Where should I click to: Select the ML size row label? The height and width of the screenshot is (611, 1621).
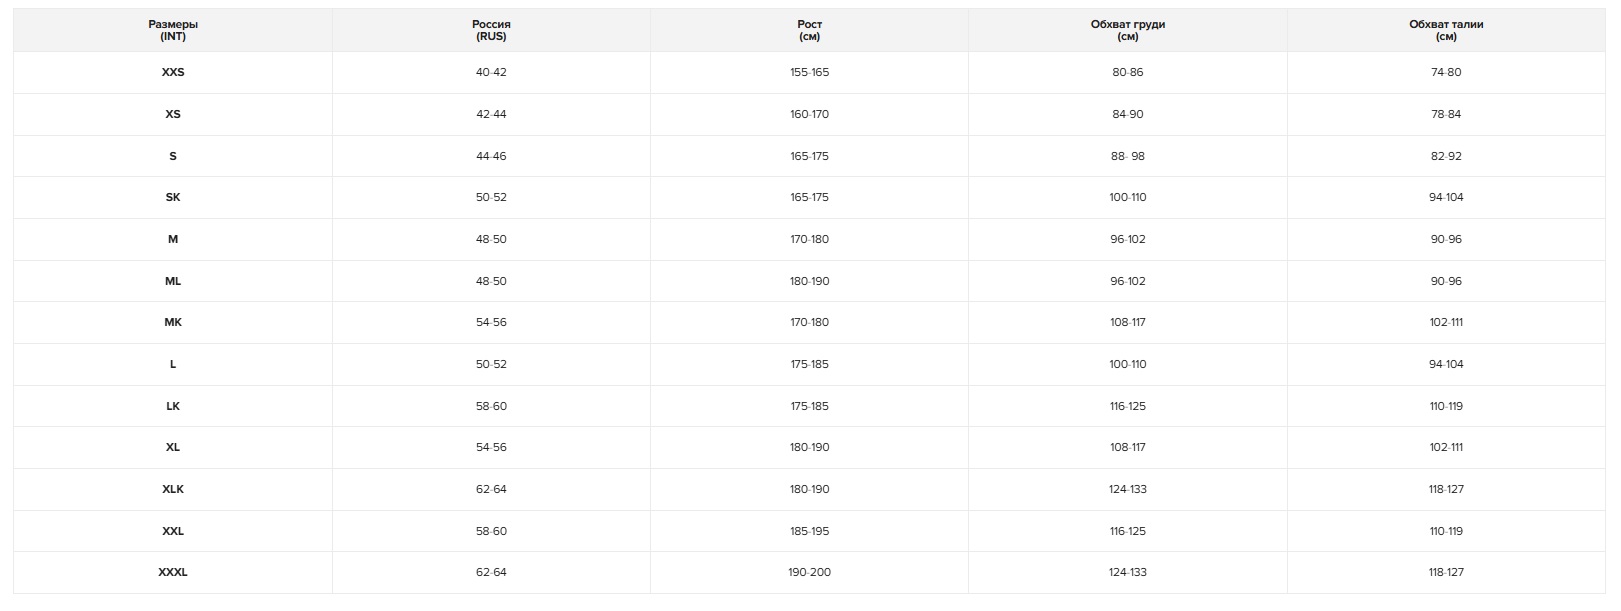[x=173, y=281]
